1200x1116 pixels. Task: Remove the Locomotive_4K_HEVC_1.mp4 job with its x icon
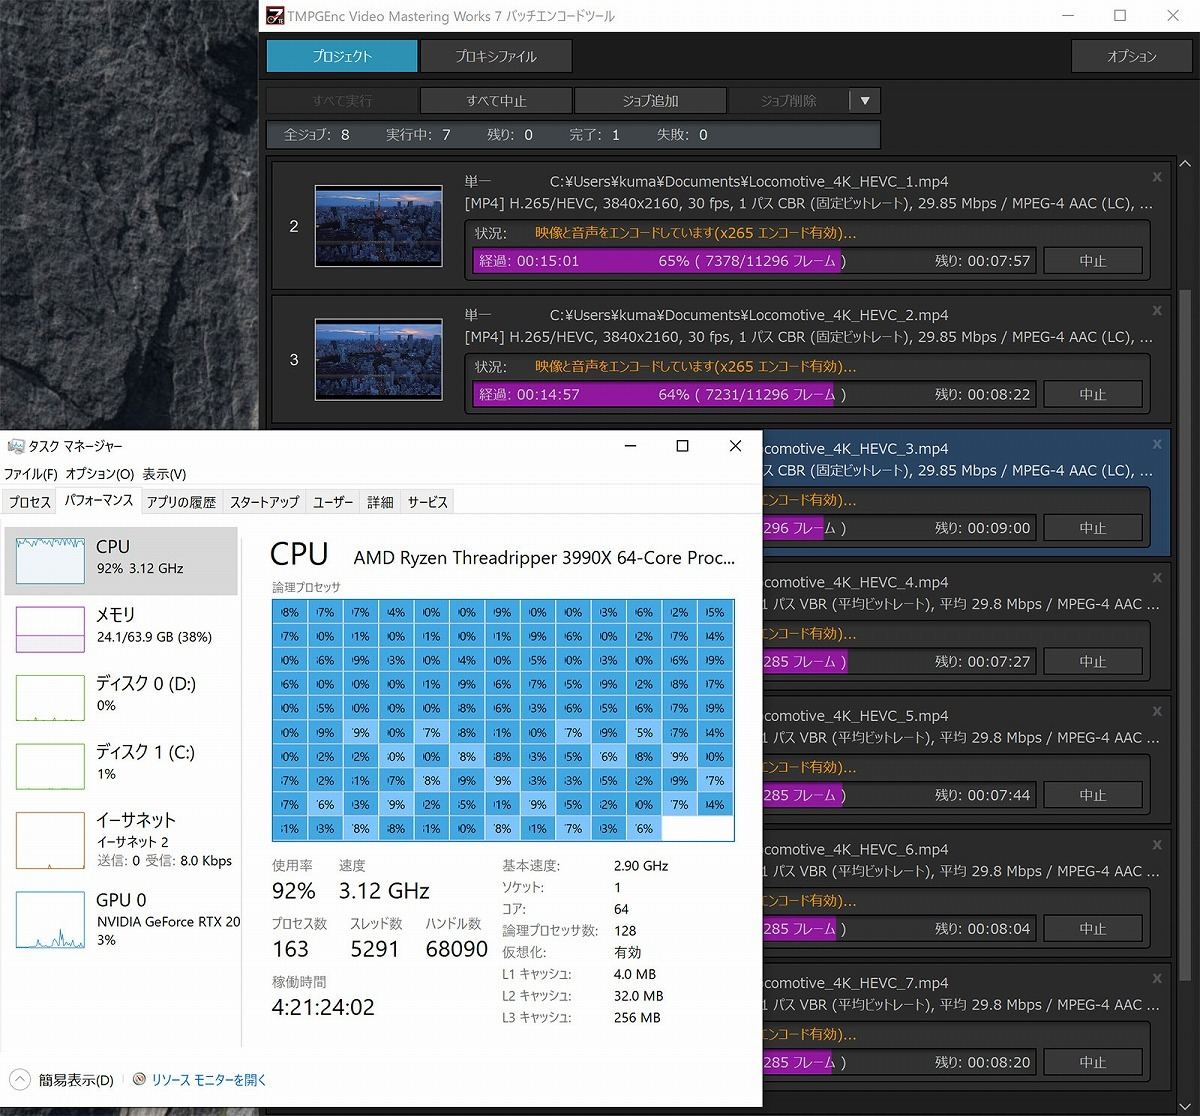1157,177
